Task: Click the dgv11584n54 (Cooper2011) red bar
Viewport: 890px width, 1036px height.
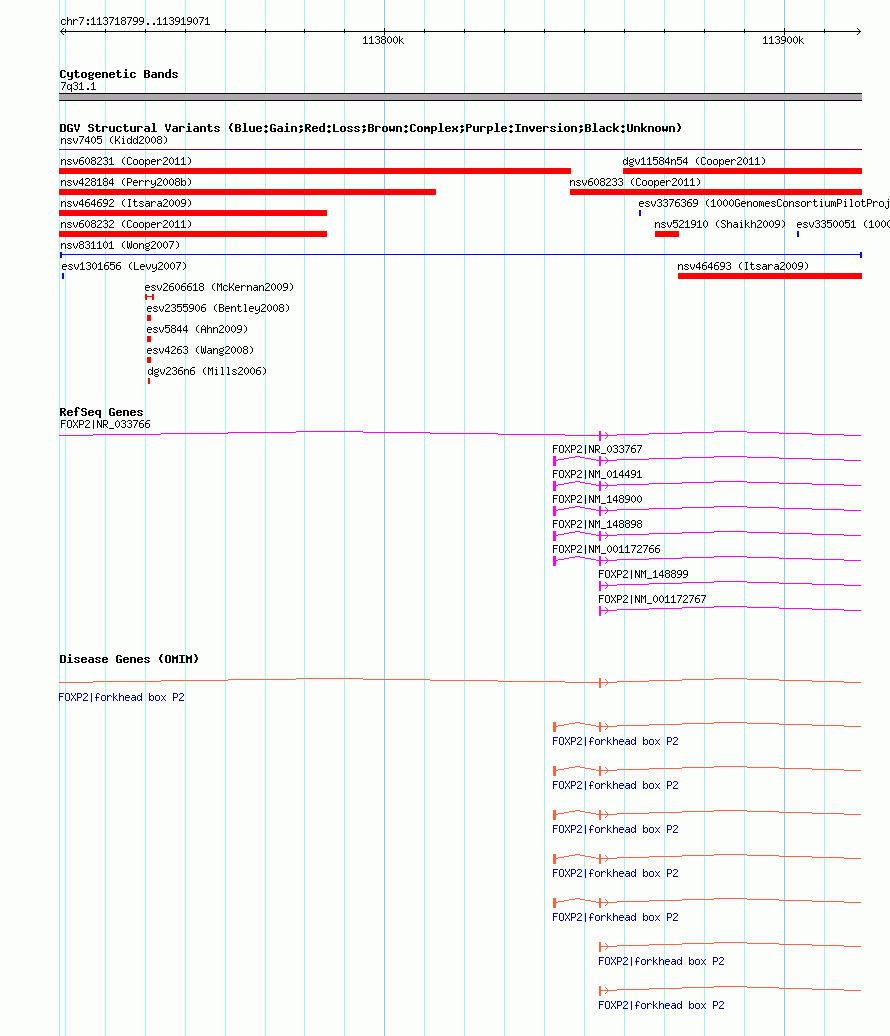Action: click(x=742, y=171)
